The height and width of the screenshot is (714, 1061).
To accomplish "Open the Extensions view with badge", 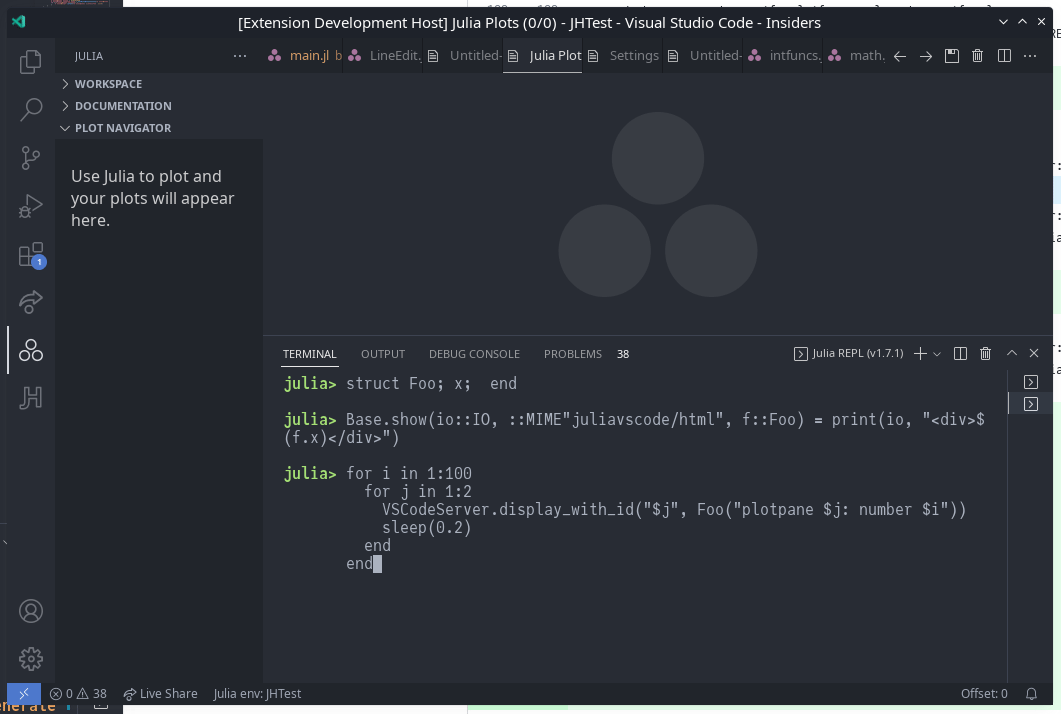I will click(x=31, y=255).
